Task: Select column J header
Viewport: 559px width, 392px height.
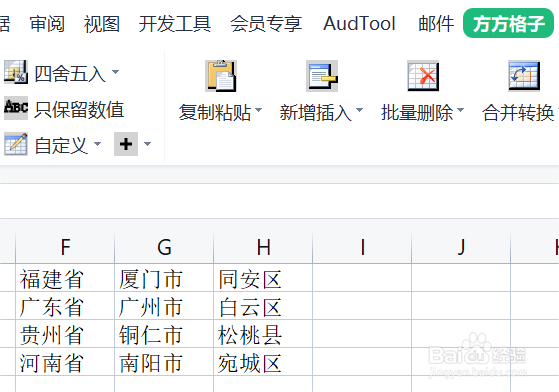Action: click(461, 247)
